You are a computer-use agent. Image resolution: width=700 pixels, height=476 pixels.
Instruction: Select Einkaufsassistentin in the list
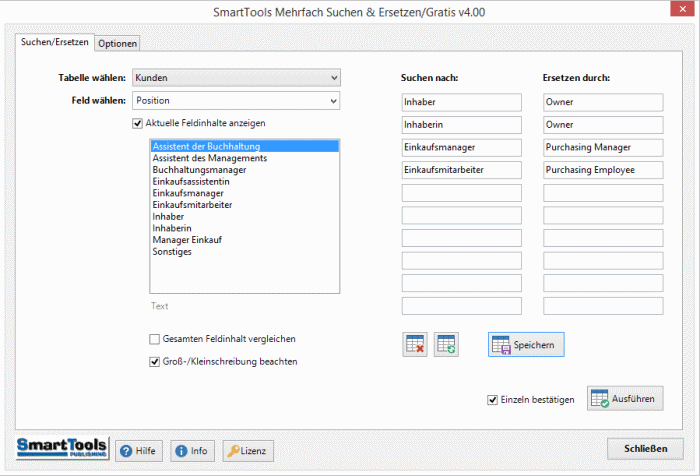click(245, 181)
